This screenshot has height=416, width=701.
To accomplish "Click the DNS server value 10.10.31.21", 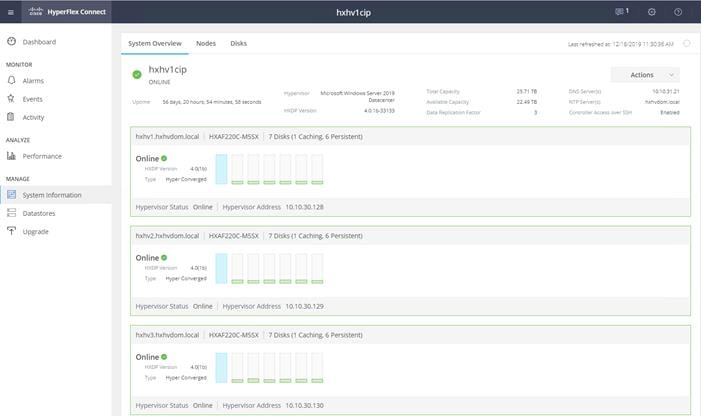I will [666, 91].
